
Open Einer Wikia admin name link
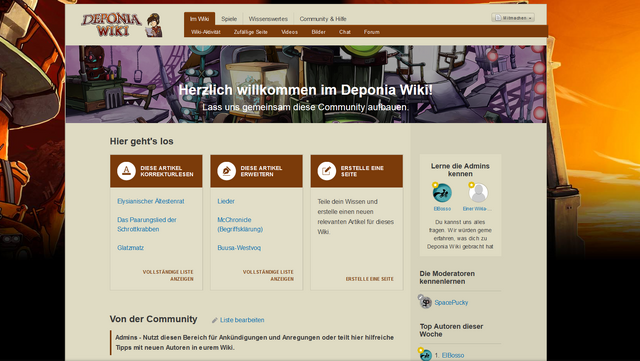[x=477, y=209]
